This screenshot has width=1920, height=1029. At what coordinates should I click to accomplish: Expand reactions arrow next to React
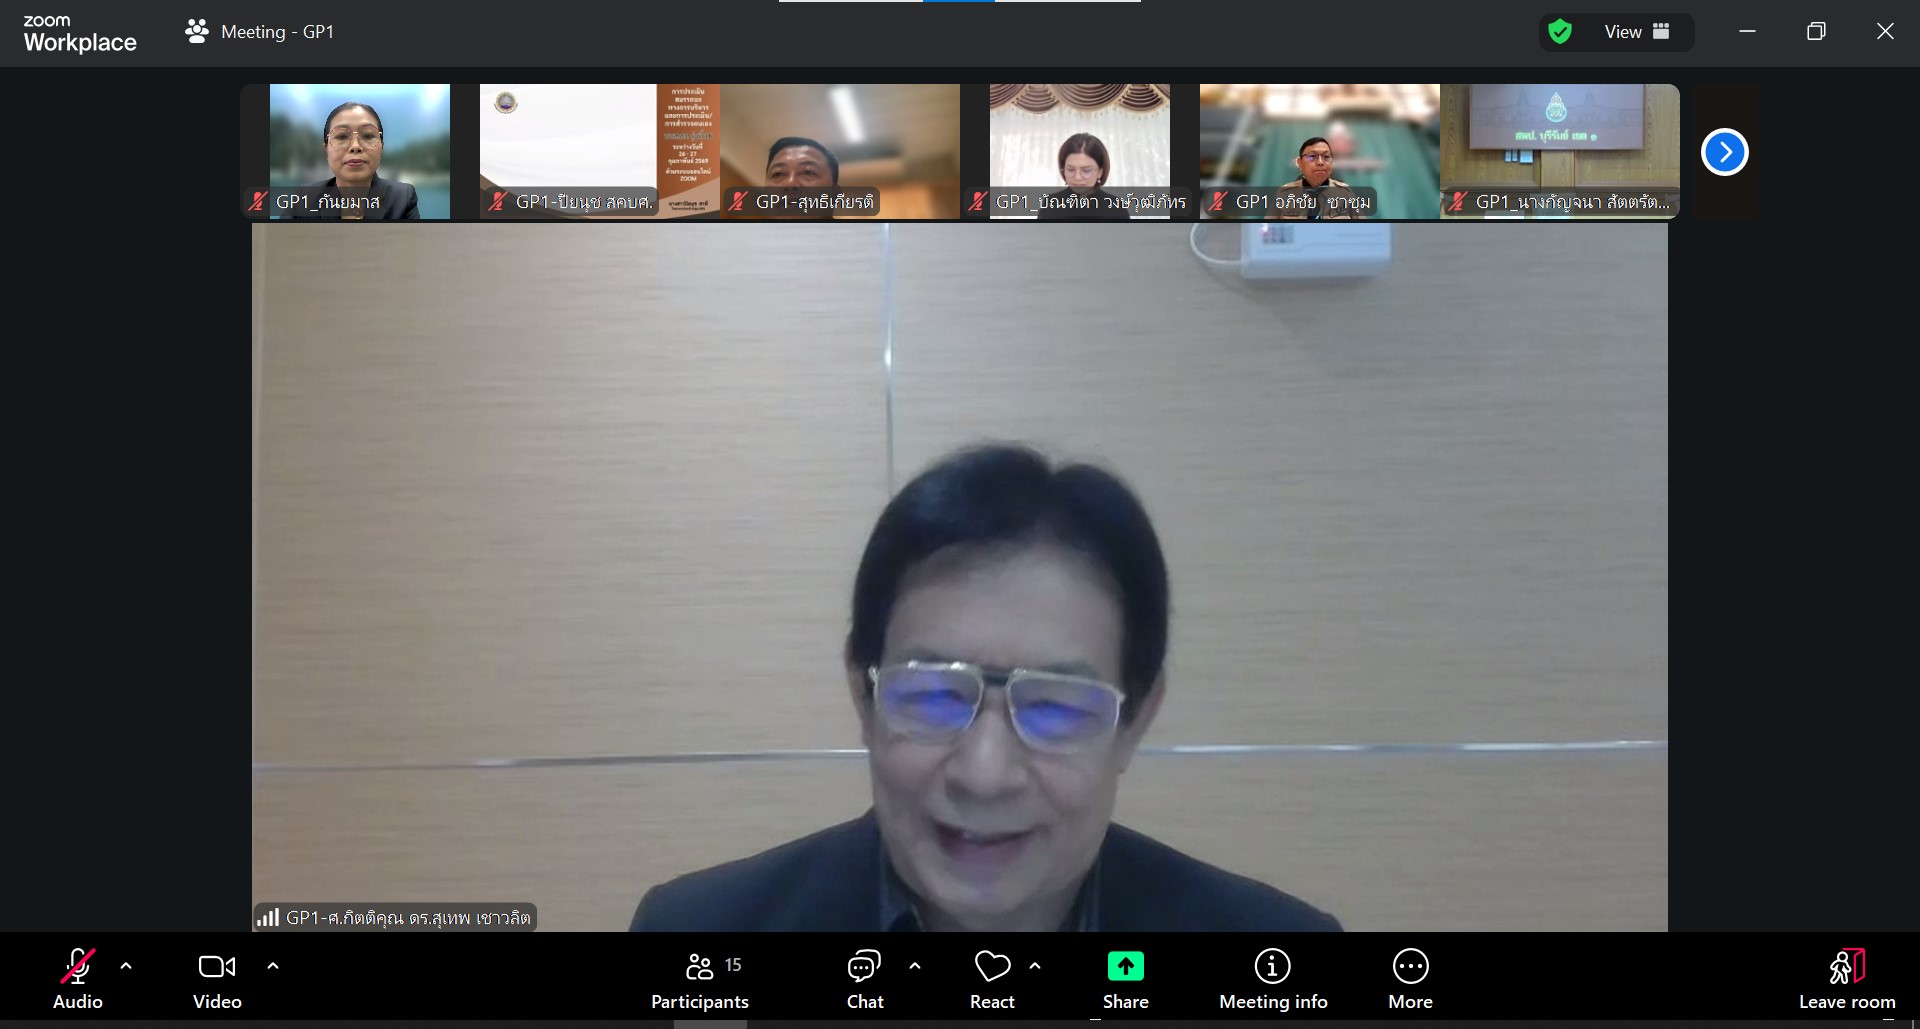[x=1035, y=966]
